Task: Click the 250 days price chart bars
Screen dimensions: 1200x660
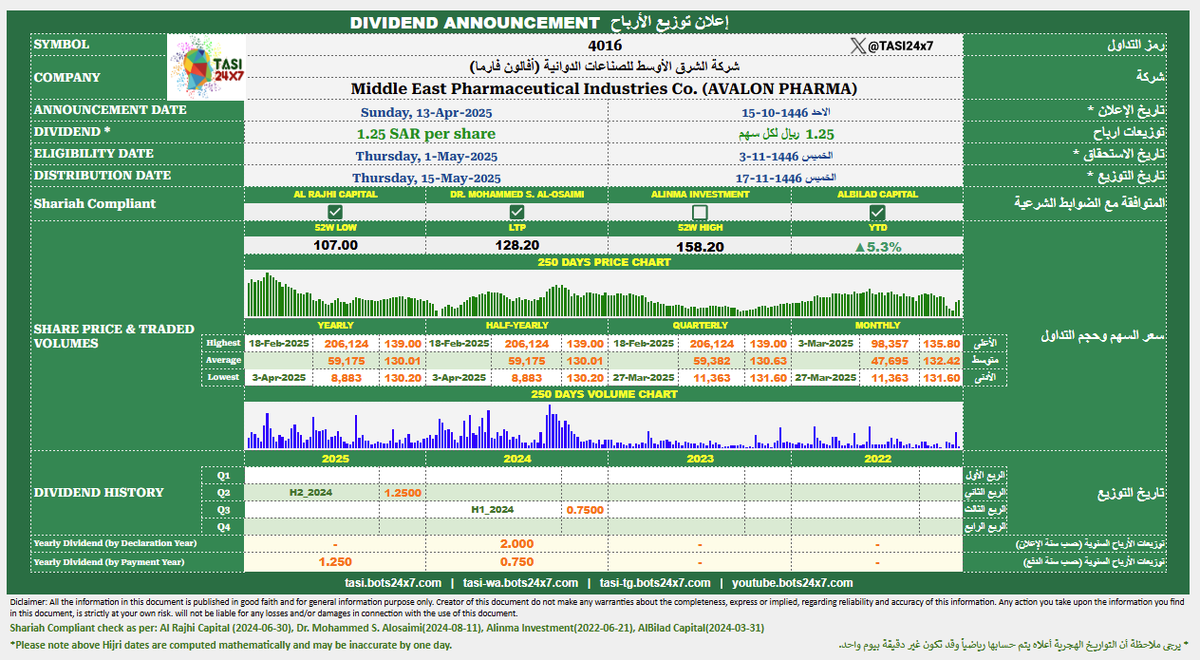Action: coord(603,295)
